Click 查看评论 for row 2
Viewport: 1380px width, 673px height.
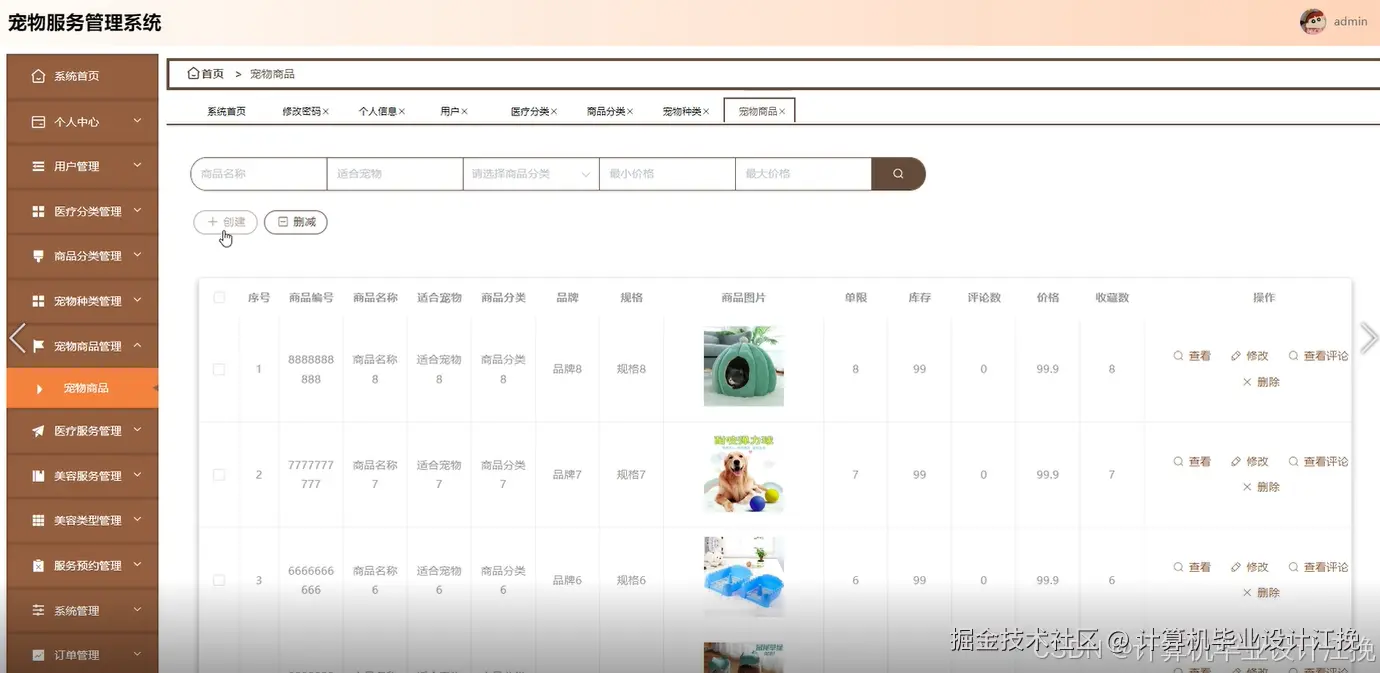tap(1319, 462)
